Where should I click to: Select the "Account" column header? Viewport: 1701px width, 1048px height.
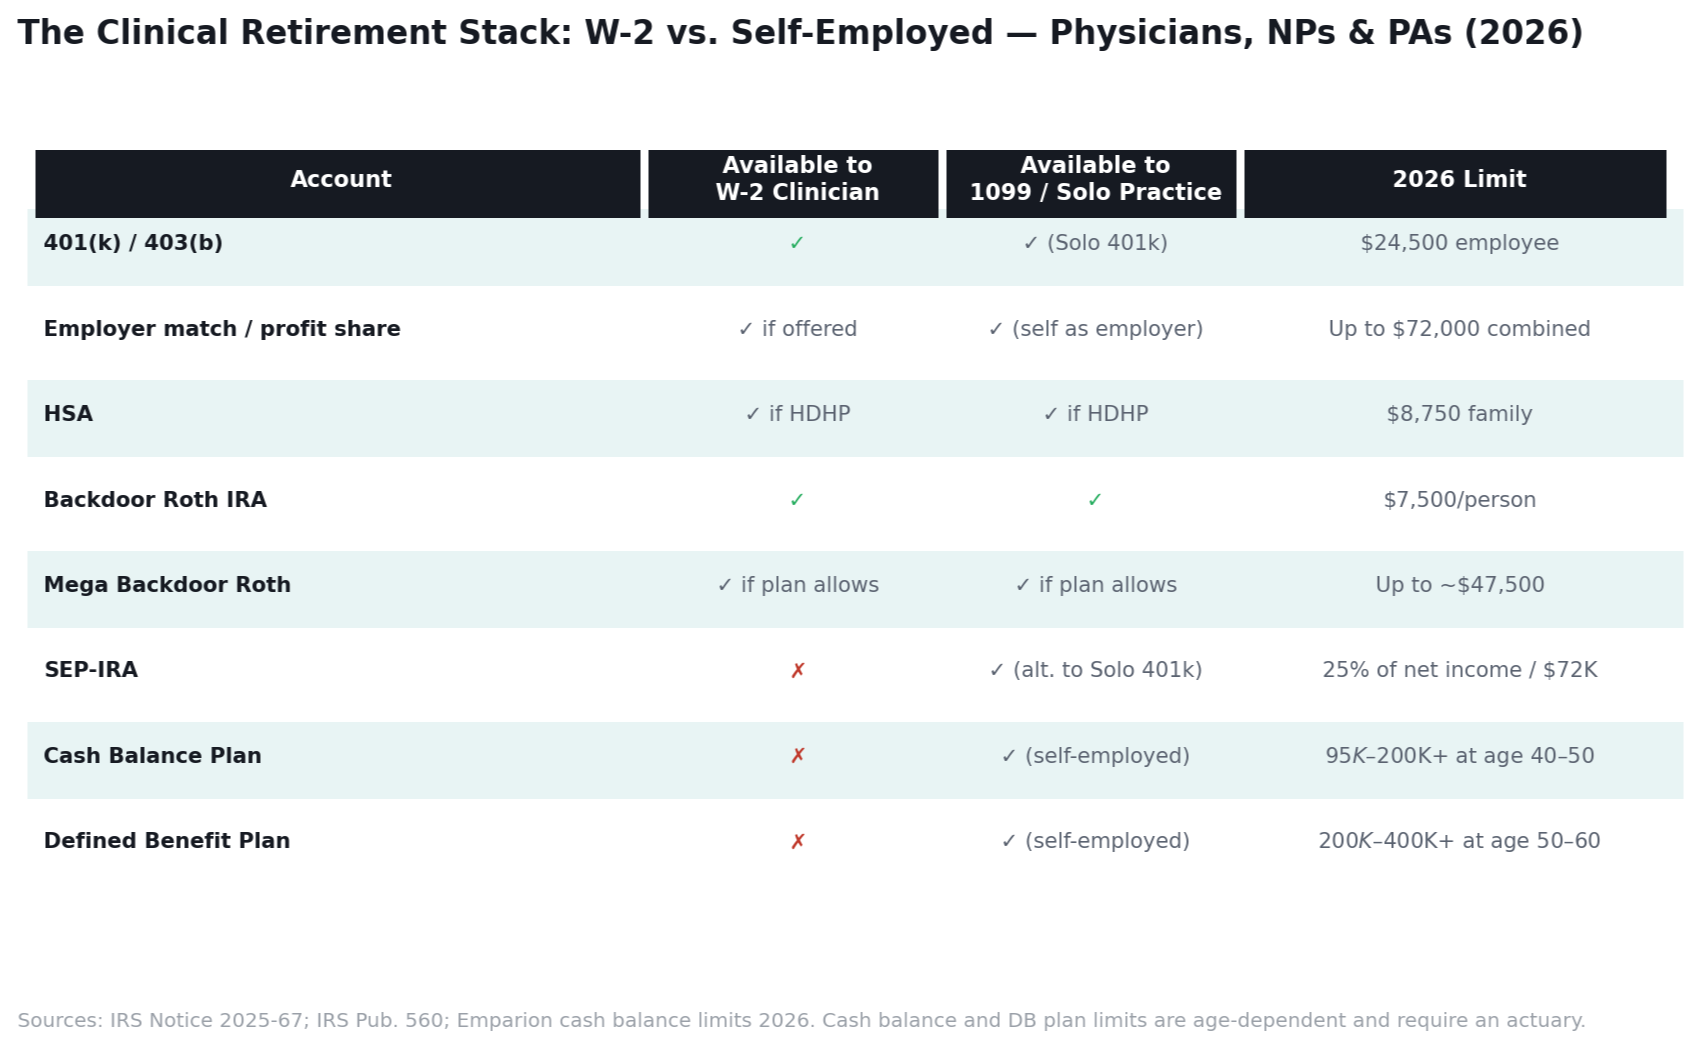[x=340, y=180]
